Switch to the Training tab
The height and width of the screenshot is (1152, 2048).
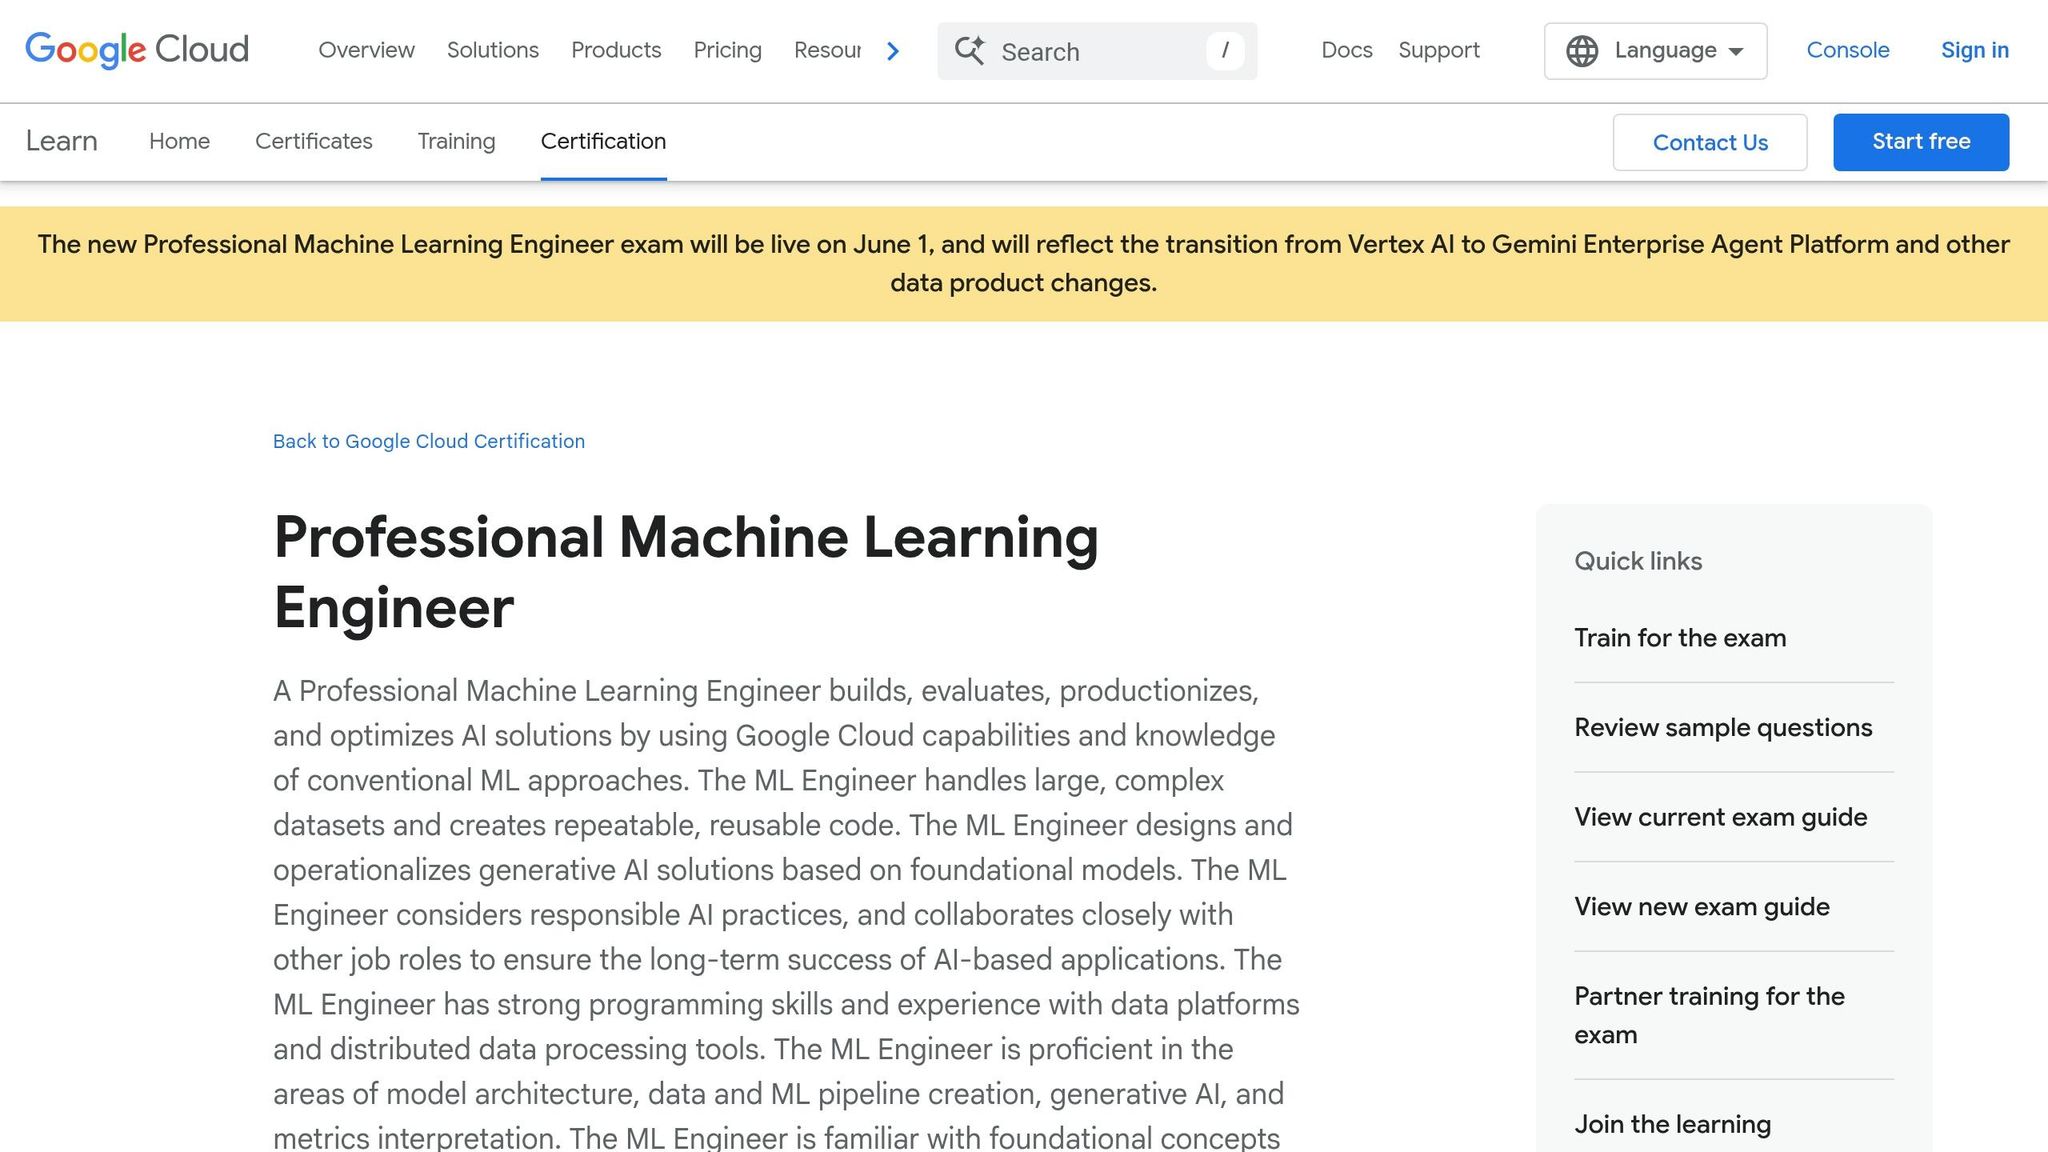456,142
